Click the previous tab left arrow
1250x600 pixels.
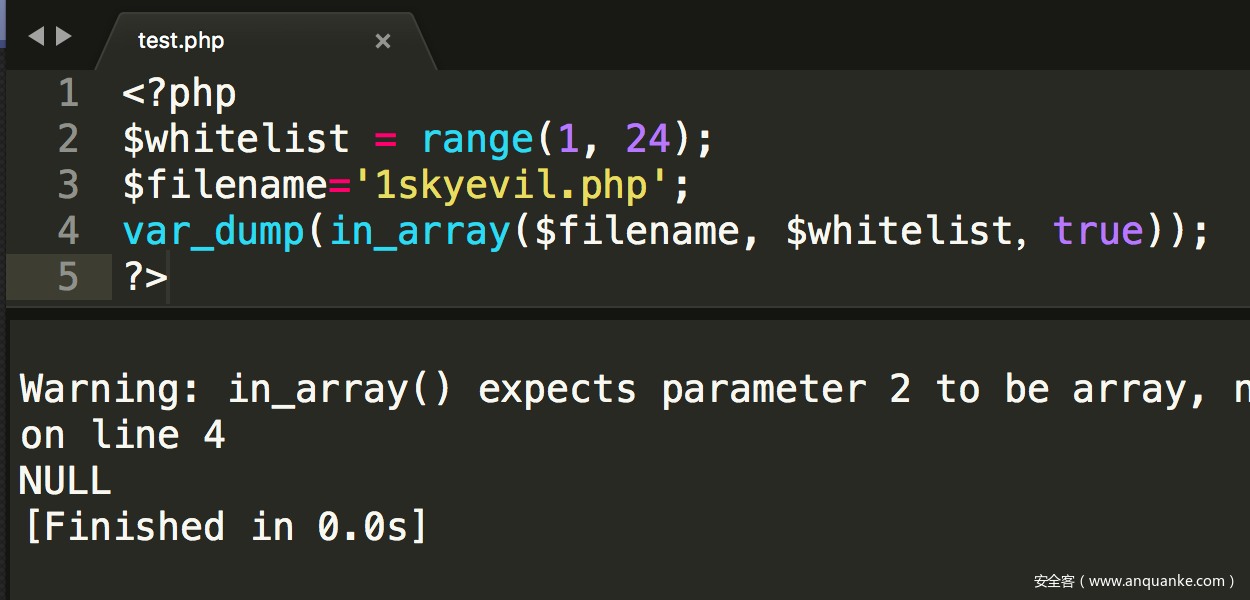point(36,37)
